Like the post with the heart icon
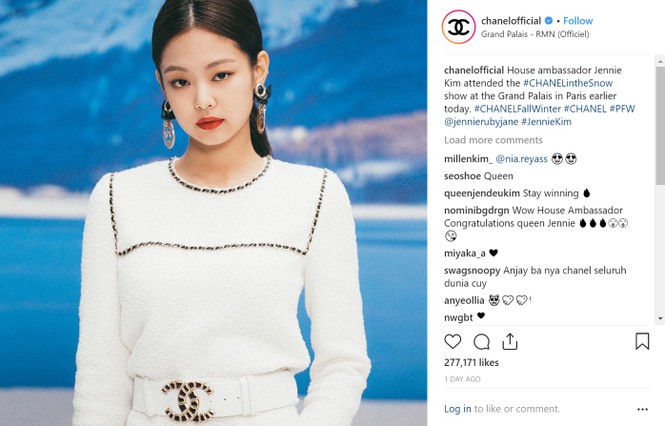665x426 pixels. coord(453,342)
